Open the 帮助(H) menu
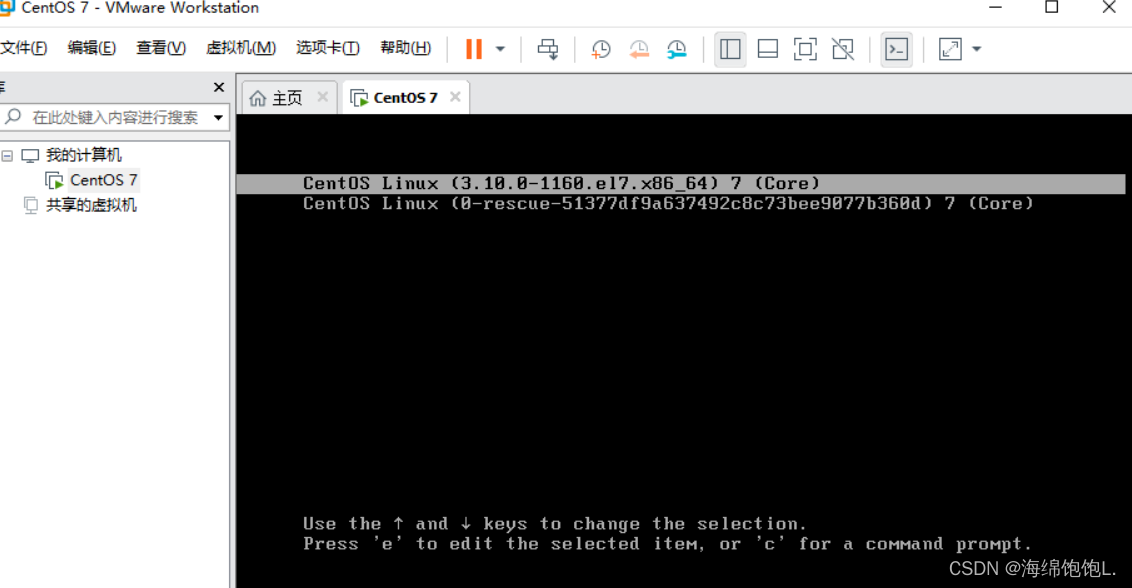The width and height of the screenshot is (1132, 588). pyautogui.click(x=406, y=48)
